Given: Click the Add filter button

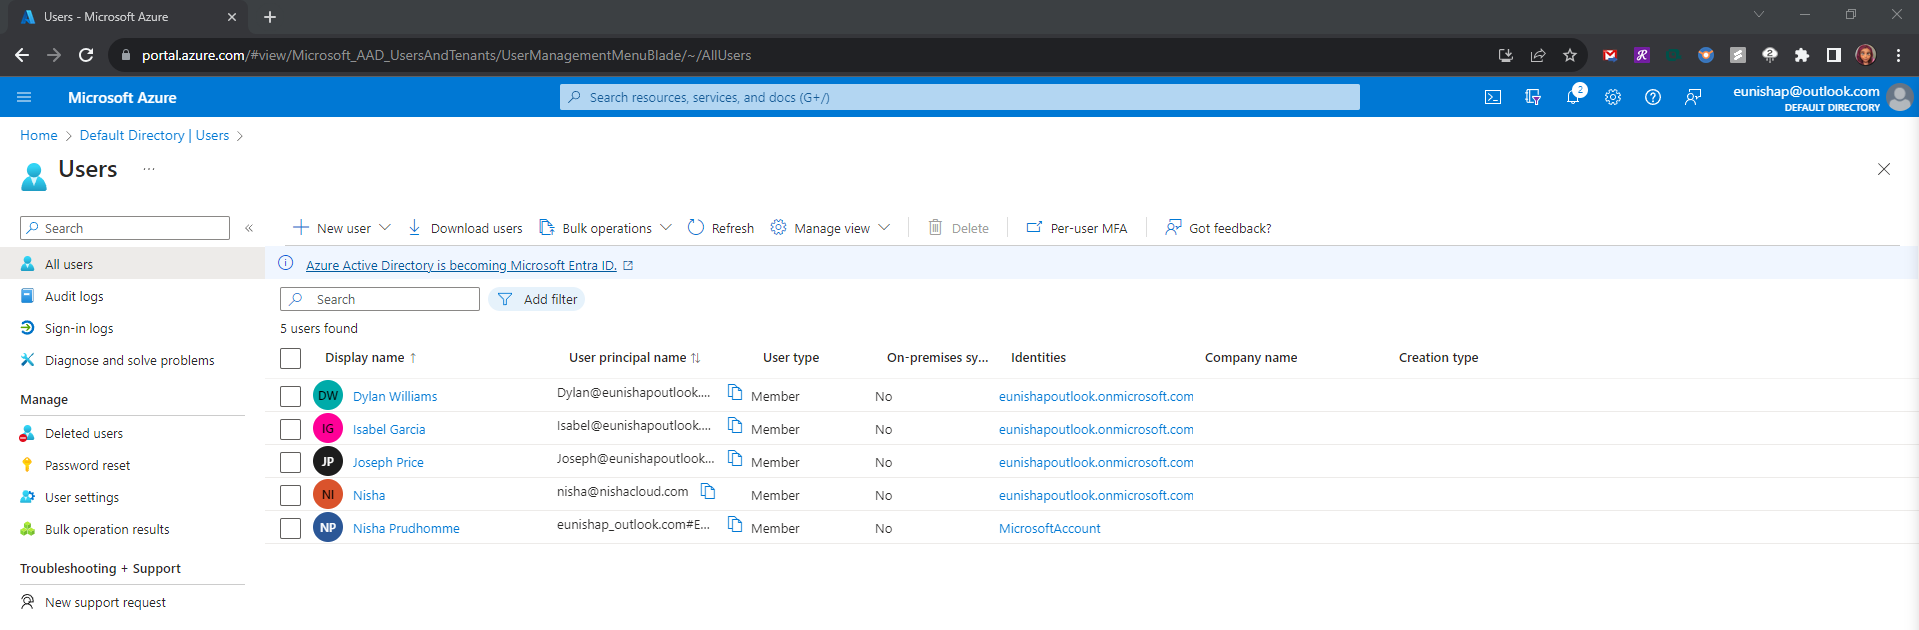Looking at the screenshot, I should tap(537, 299).
